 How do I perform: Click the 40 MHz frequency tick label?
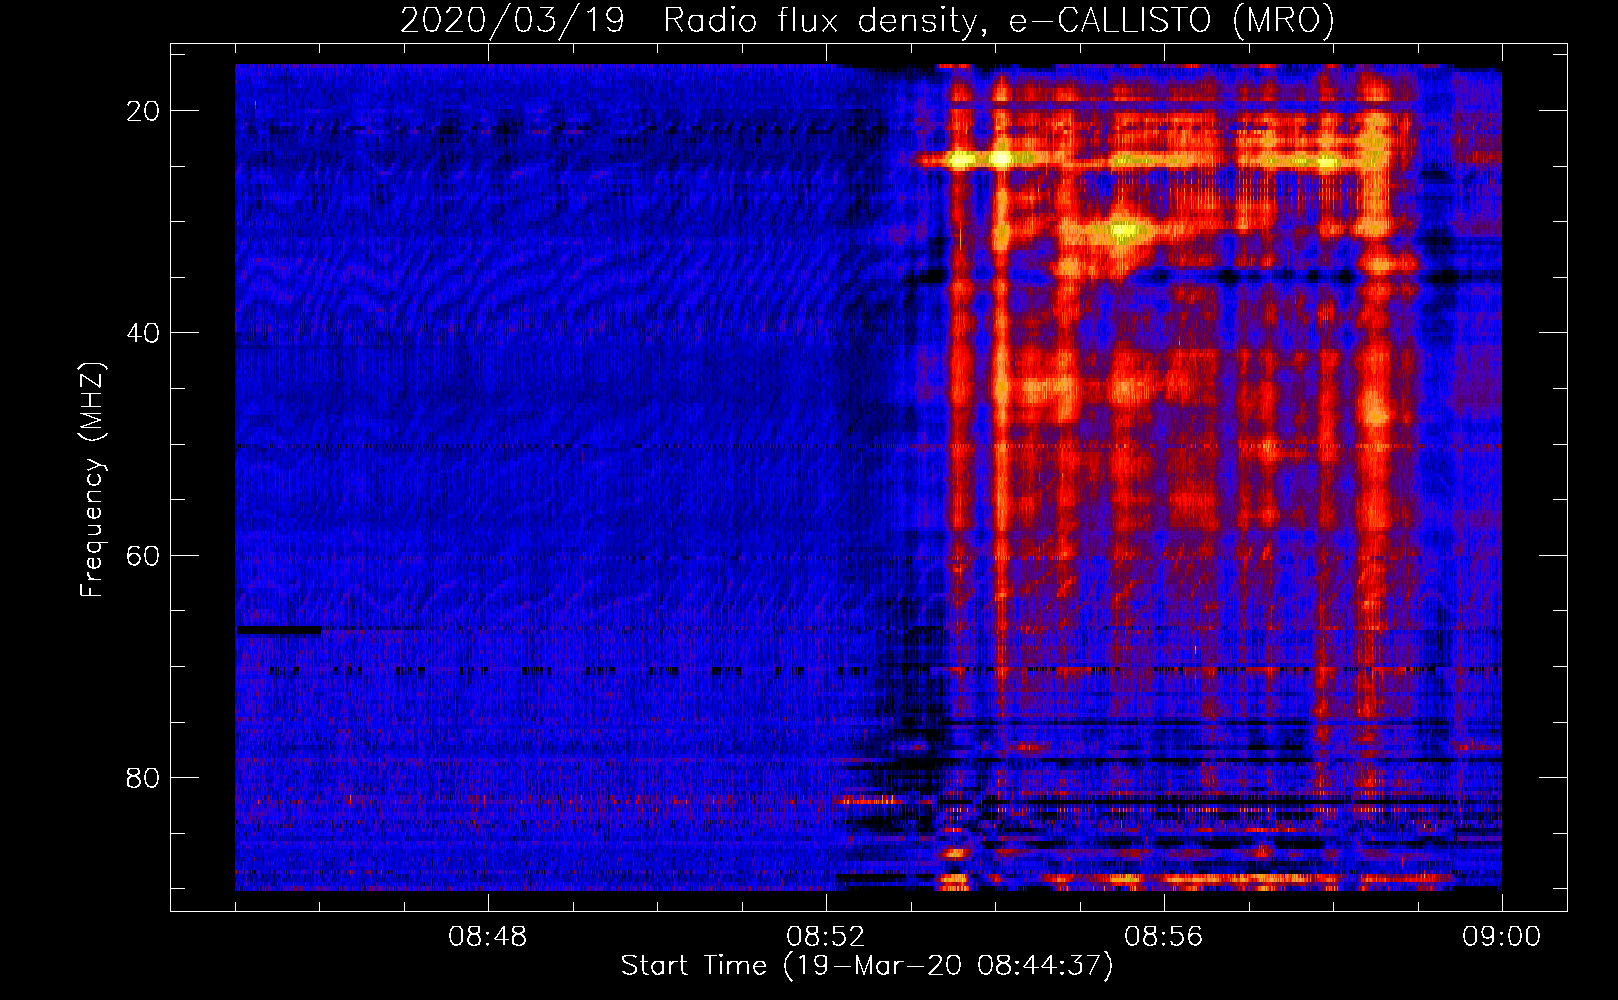(143, 333)
